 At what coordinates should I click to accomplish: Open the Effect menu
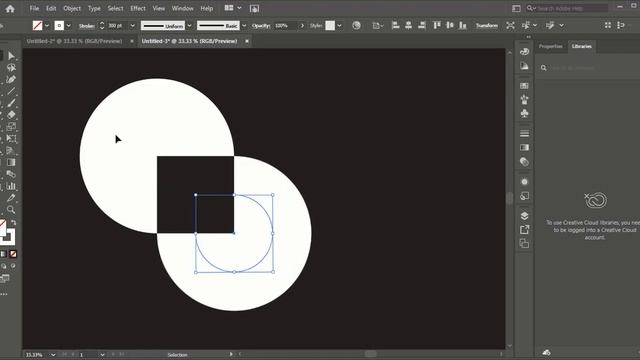[x=138, y=8]
